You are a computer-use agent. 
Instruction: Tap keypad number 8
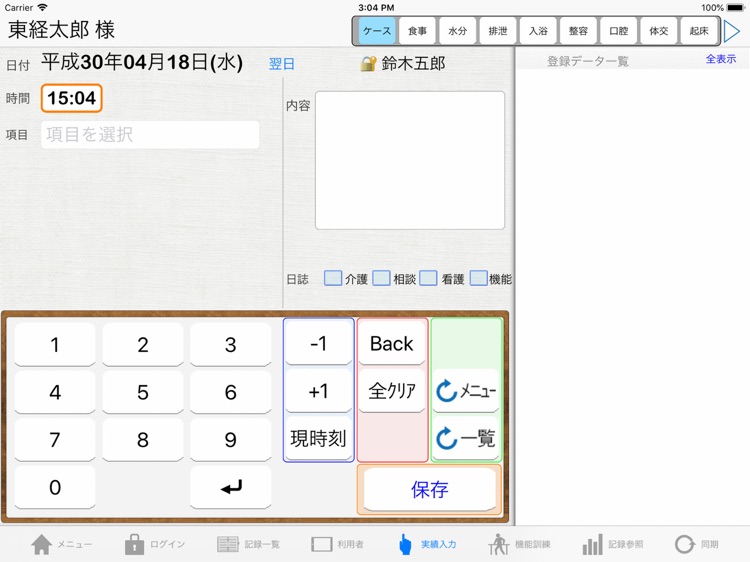click(x=143, y=440)
